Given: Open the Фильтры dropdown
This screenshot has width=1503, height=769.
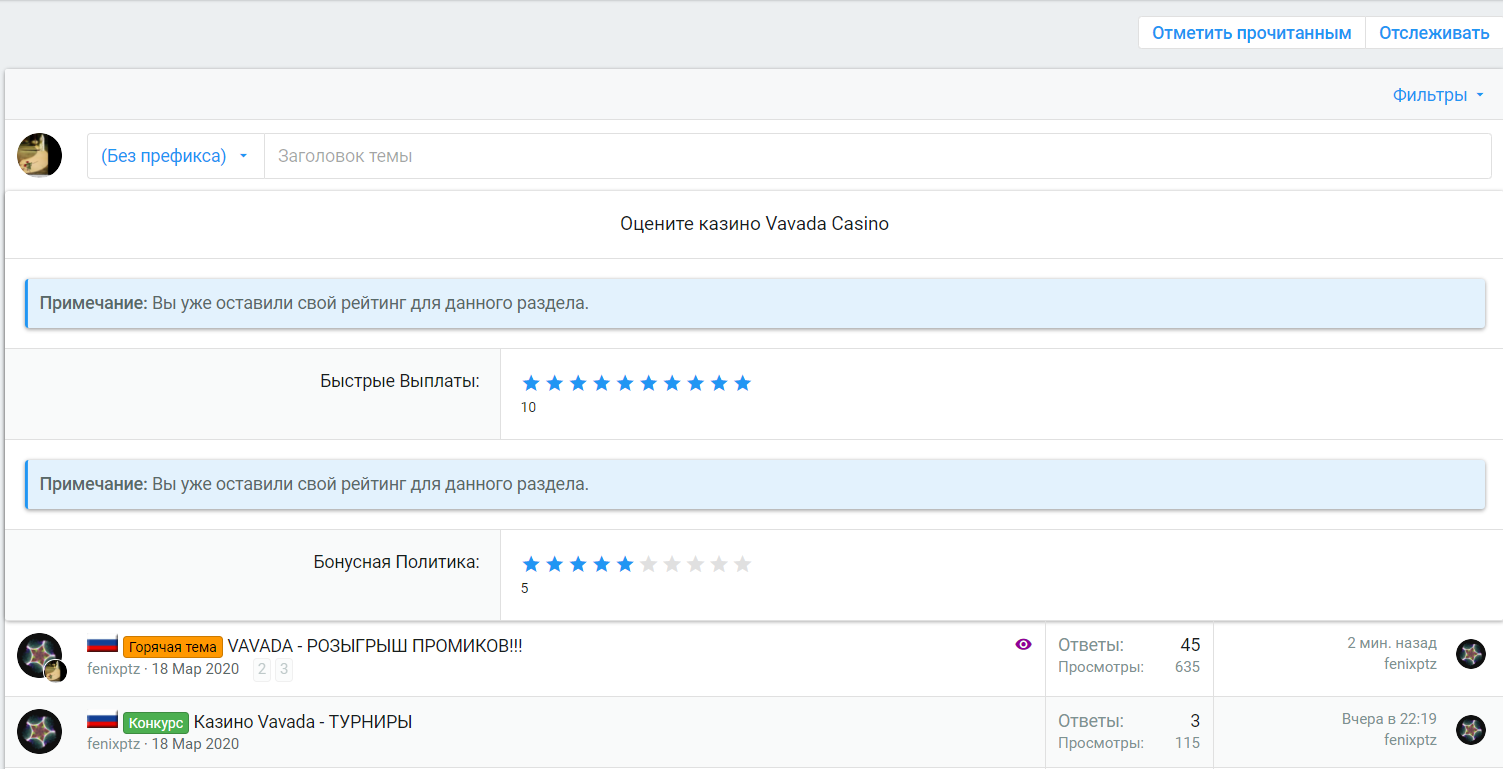Looking at the screenshot, I should pyautogui.click(x=1438, y=95).
